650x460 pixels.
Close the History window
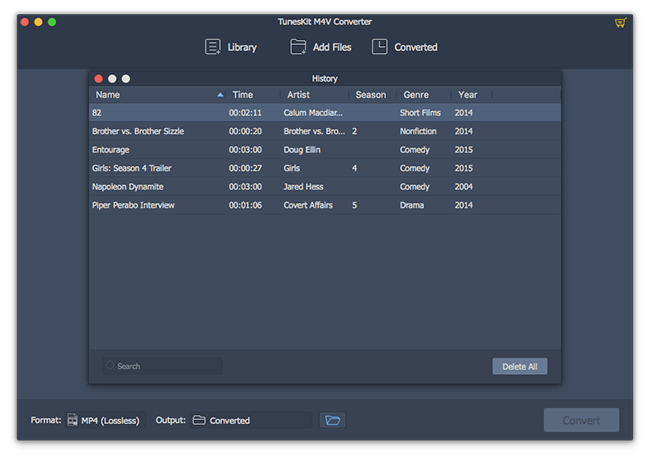coord(99,79)
